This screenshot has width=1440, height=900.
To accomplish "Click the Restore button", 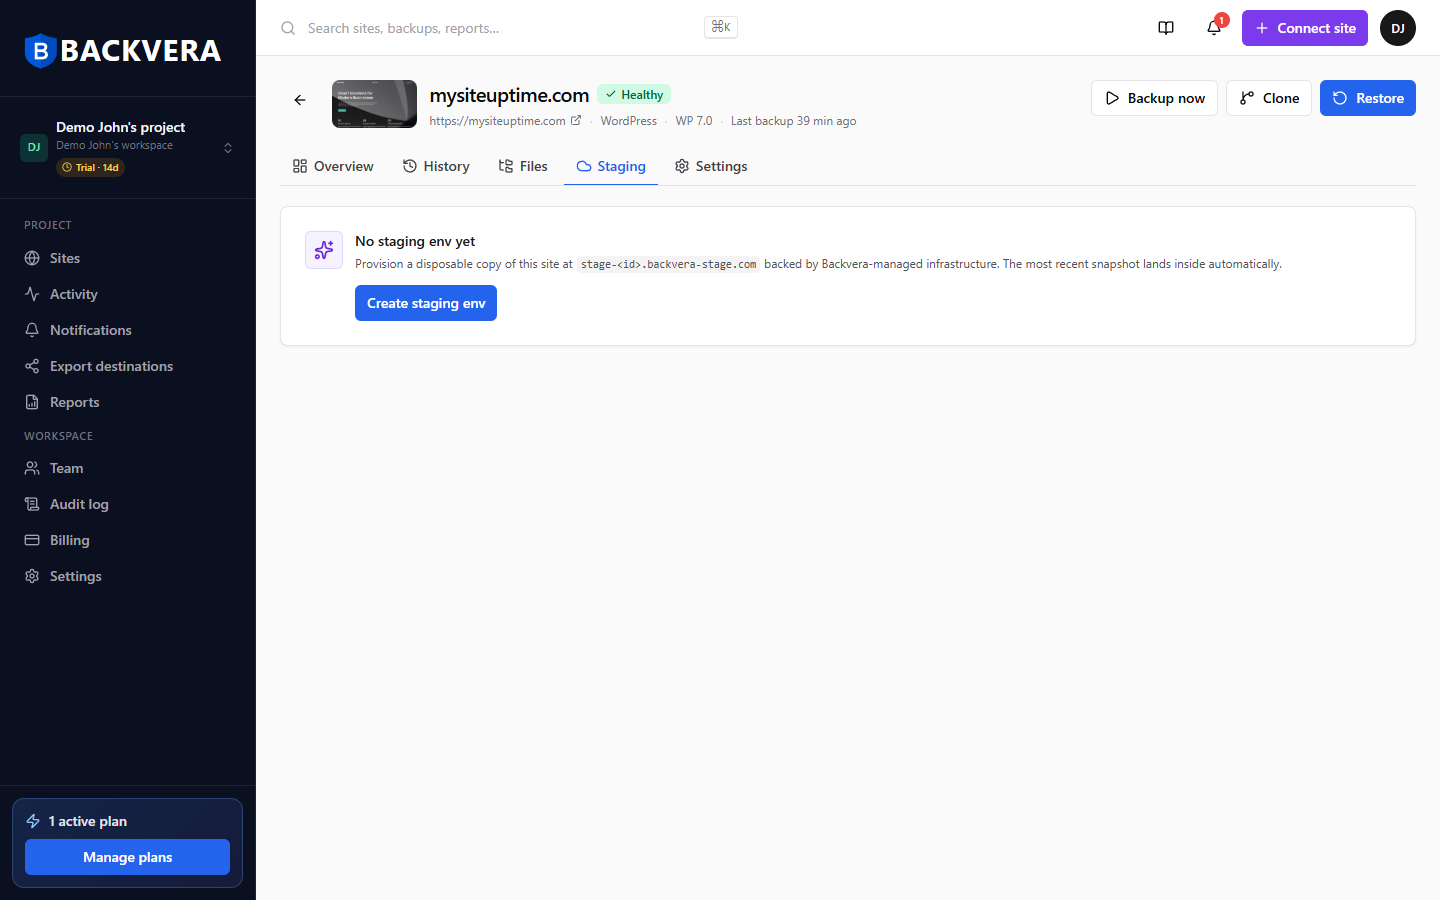I will [x=1368, y=98].
